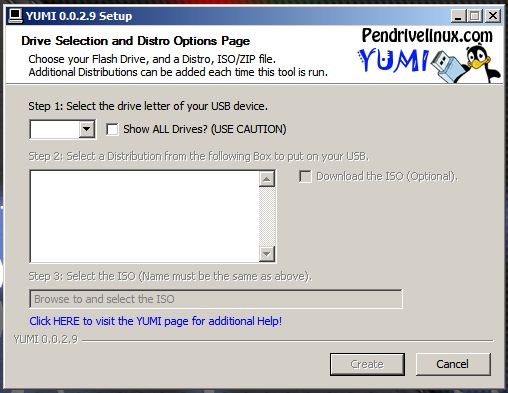
Task: Click the Browse to and select the ISO field
Action: (x=216, y=299)
